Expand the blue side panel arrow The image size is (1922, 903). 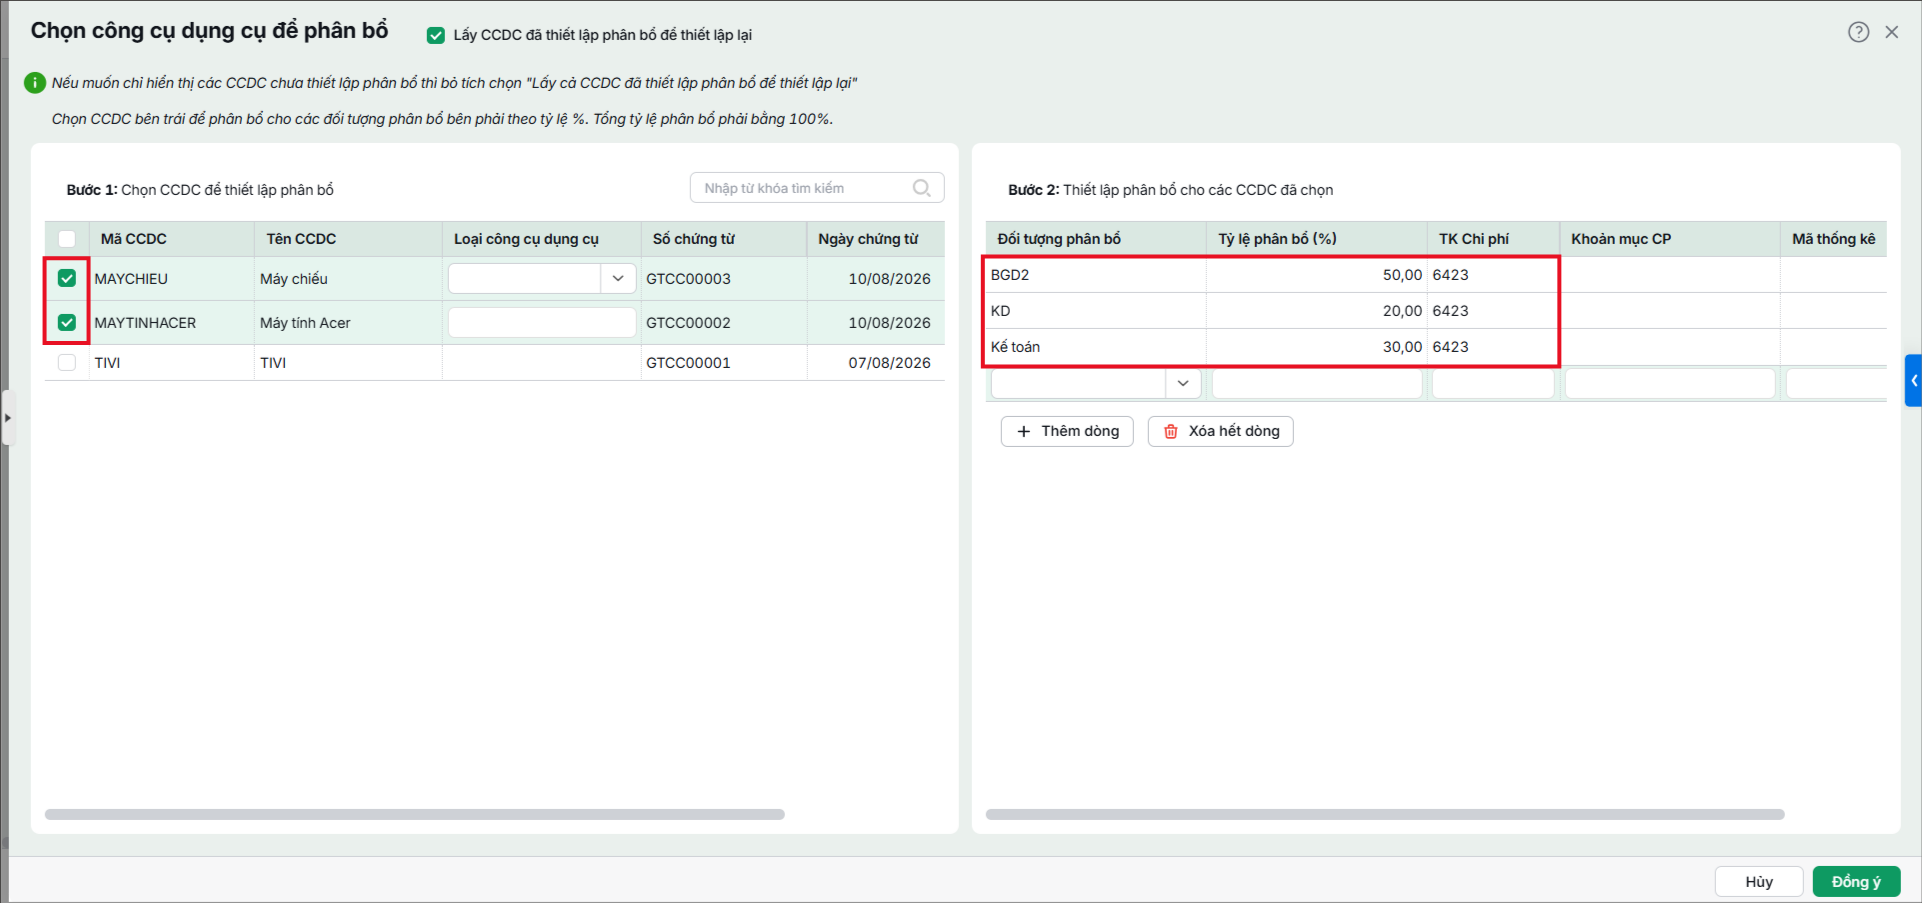coord(1913,380)
